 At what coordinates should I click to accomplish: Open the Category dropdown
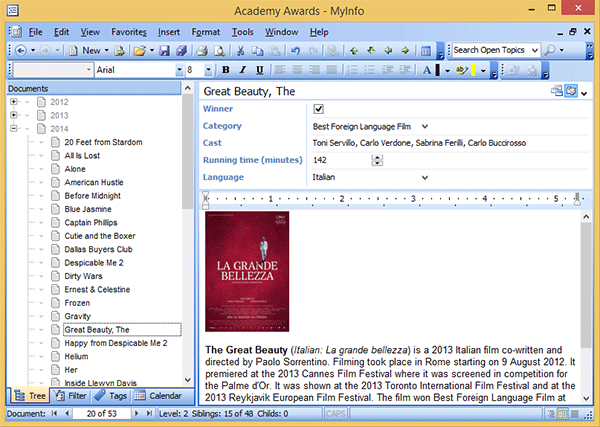[x=425, y=126]
